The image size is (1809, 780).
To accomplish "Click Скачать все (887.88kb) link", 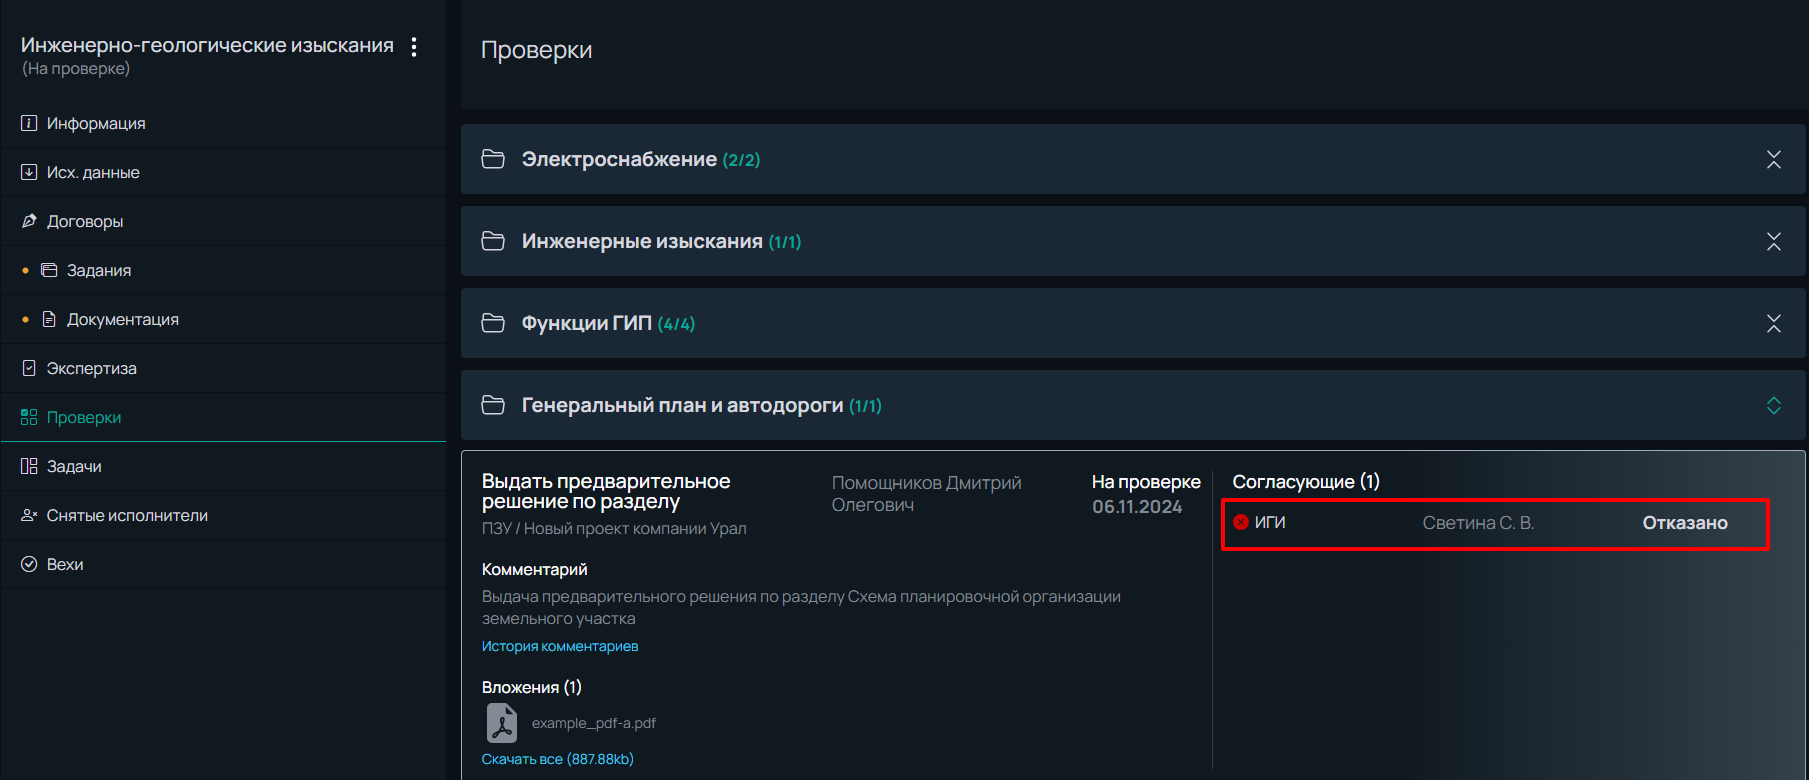I will click(558, 759).
